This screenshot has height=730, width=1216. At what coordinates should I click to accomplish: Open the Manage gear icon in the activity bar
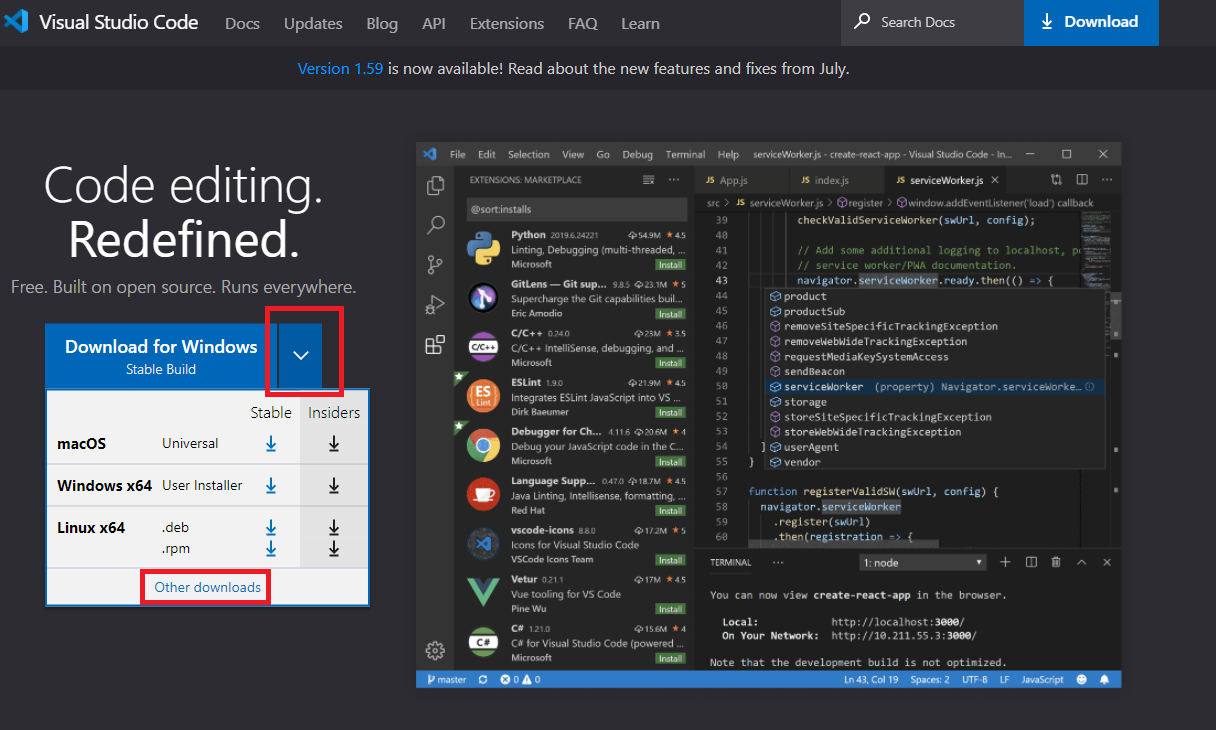[435, 650]
